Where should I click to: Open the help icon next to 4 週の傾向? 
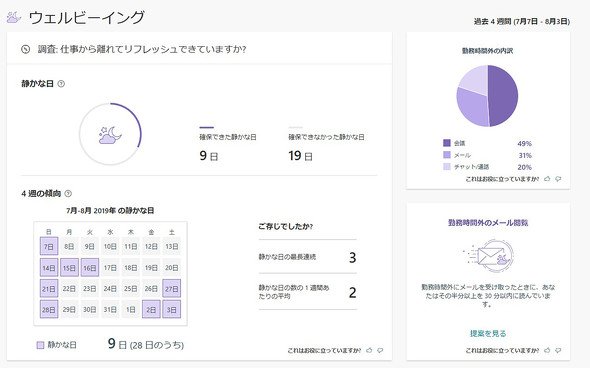pos(68,193)
